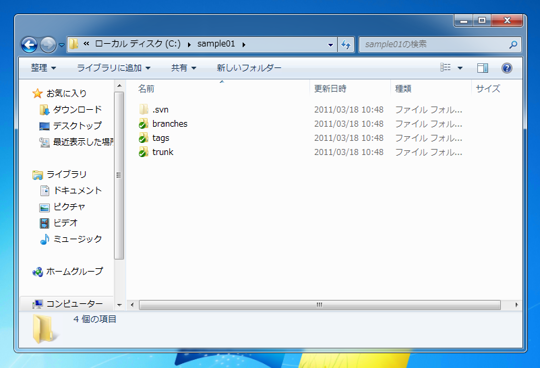Click the 最近表示した場所 icon

coord(44,142)
